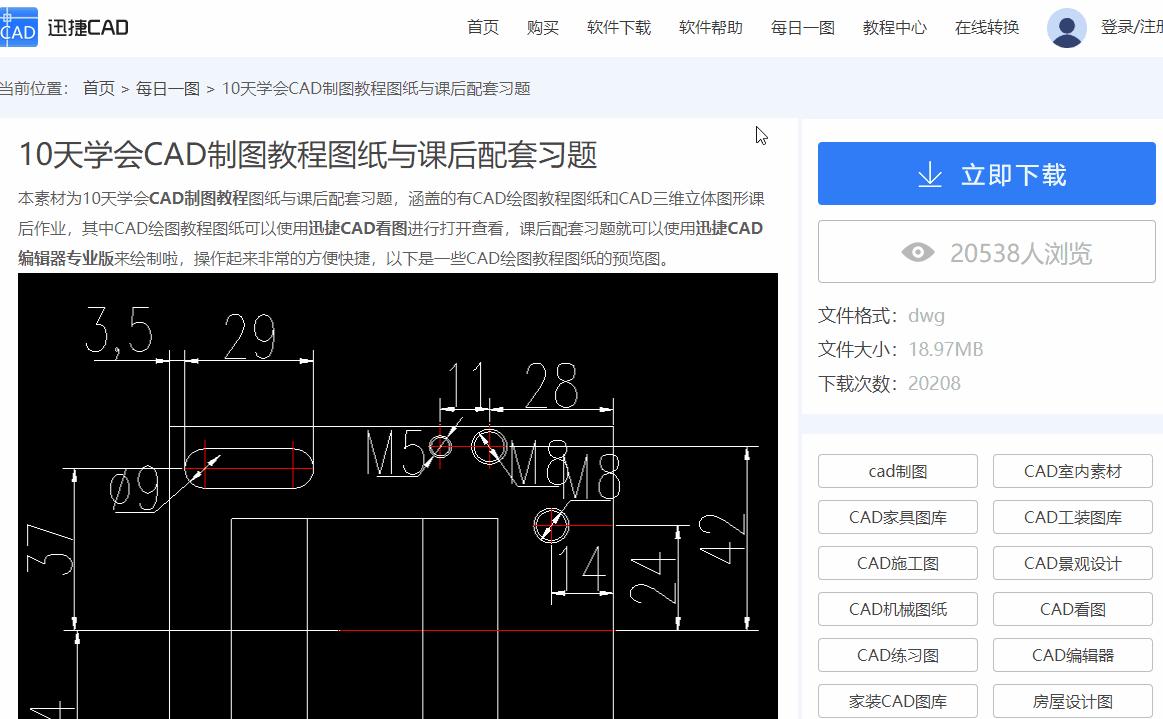Open 教程中心

[895, 27]
